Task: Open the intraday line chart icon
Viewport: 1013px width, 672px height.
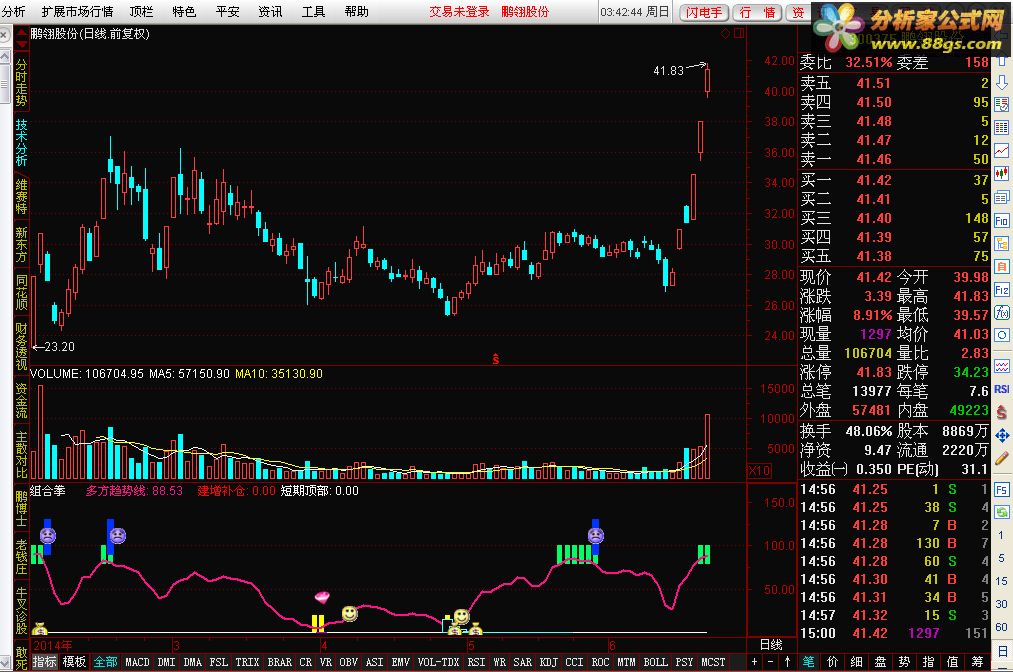Action: (1001, 151)
